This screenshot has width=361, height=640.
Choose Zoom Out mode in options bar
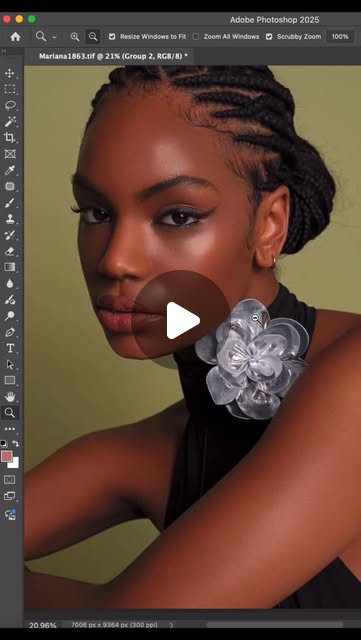pyautogui.click(x=93, y=37)
